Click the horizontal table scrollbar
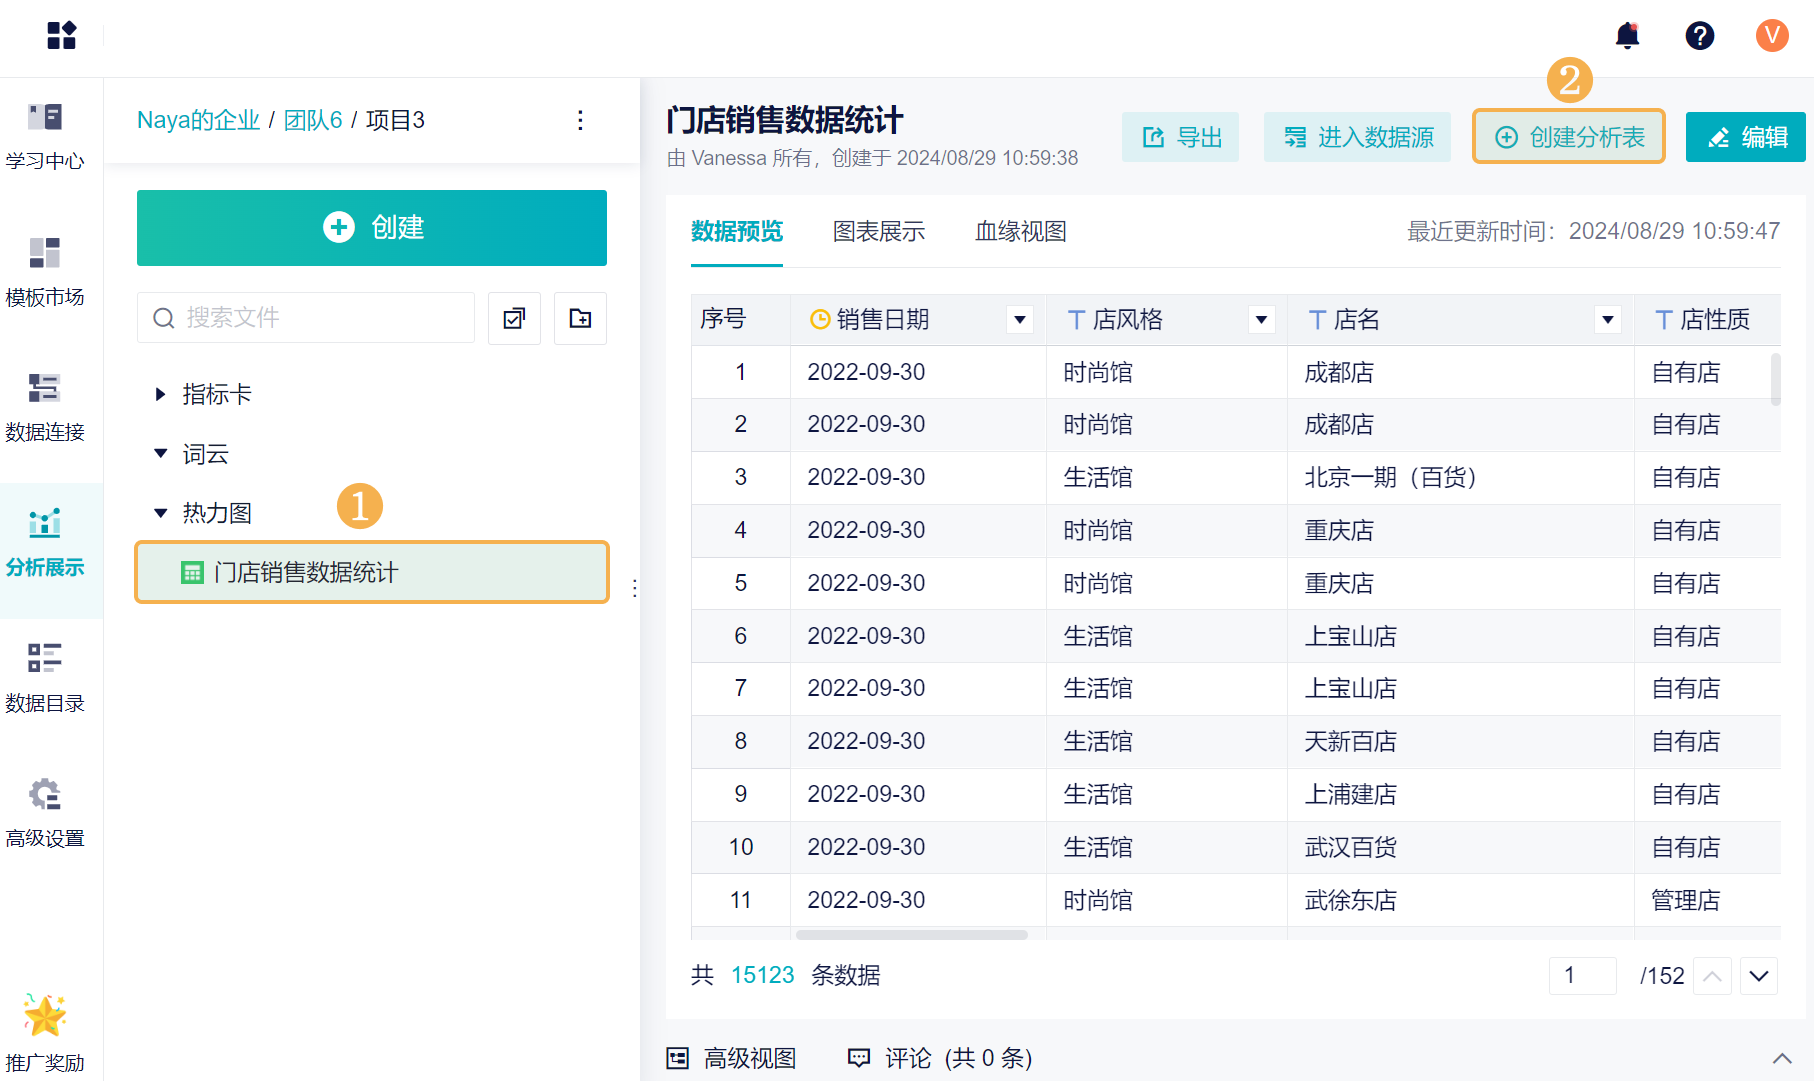This screenshot has height=1081, width=1814. click(911, 935)
